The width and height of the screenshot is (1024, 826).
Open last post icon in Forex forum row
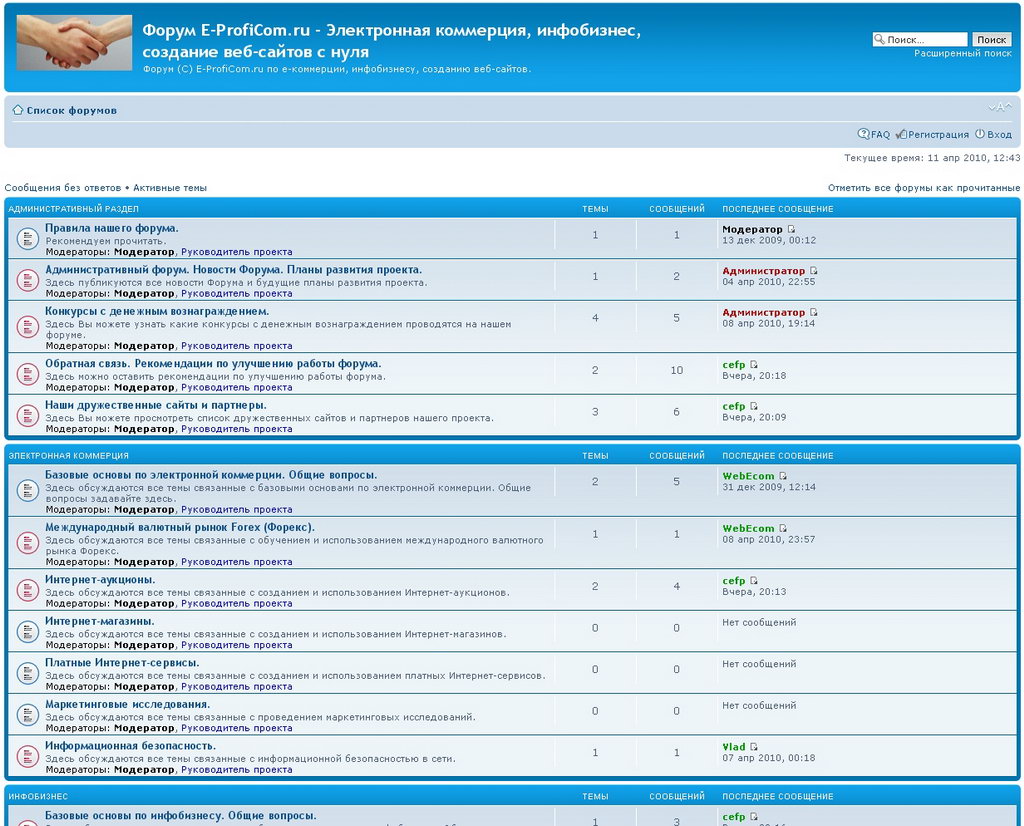click(x=783, y=528)
